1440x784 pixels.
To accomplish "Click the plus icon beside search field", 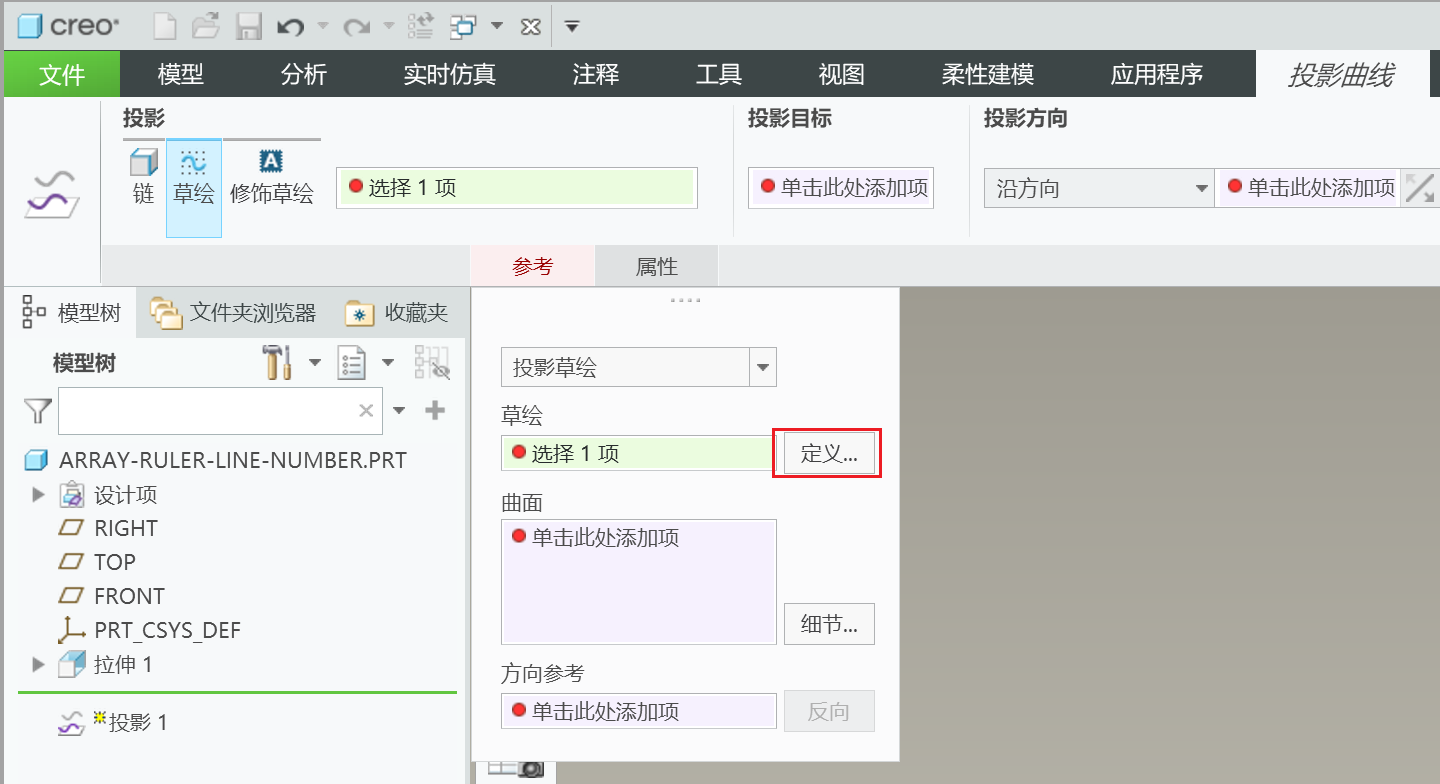I will 435,410.
